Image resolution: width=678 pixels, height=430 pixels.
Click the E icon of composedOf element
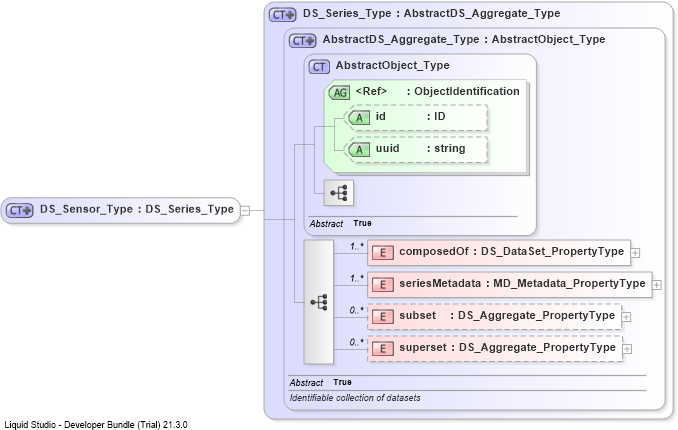[383, 253]
